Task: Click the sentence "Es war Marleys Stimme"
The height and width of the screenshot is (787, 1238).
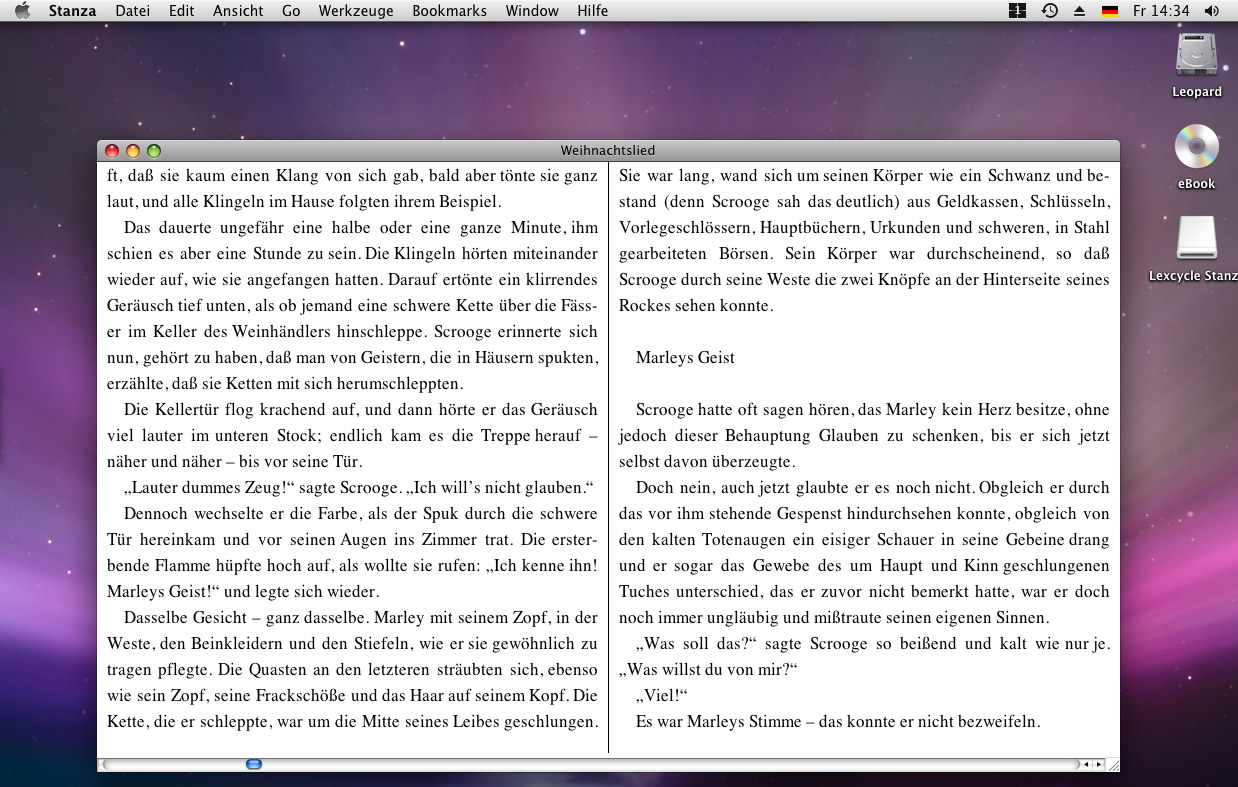Action: pyautogui.click(x=717, y=721)
